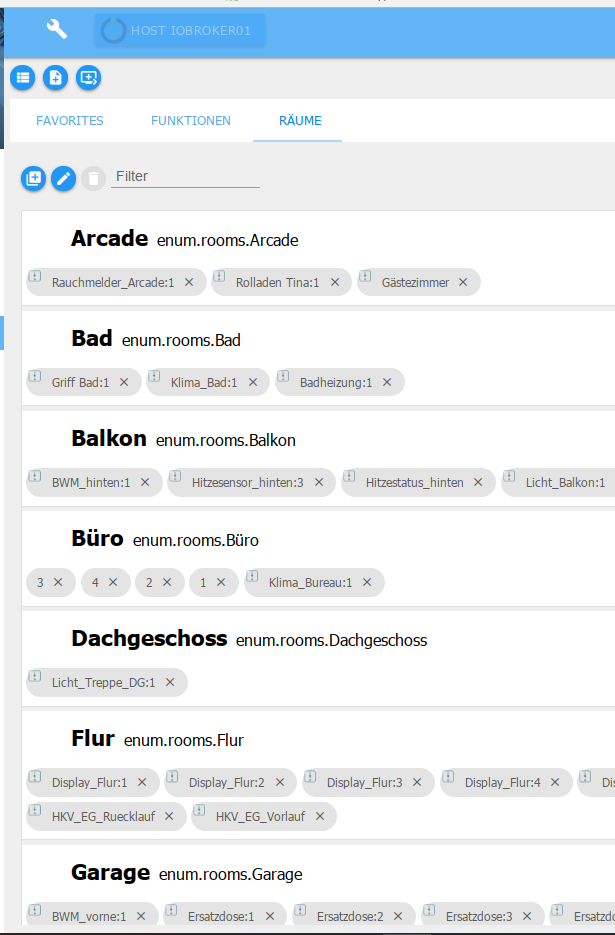Image resolution: width=615 pixels, height=935 pixels.
Task: Switch to the Favorites tab
Action: point(70,120)
